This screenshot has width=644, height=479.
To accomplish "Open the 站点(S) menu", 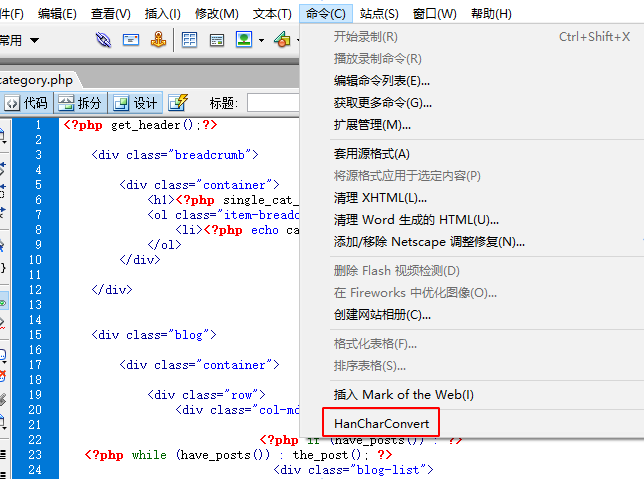I will [x=379, y=14].
